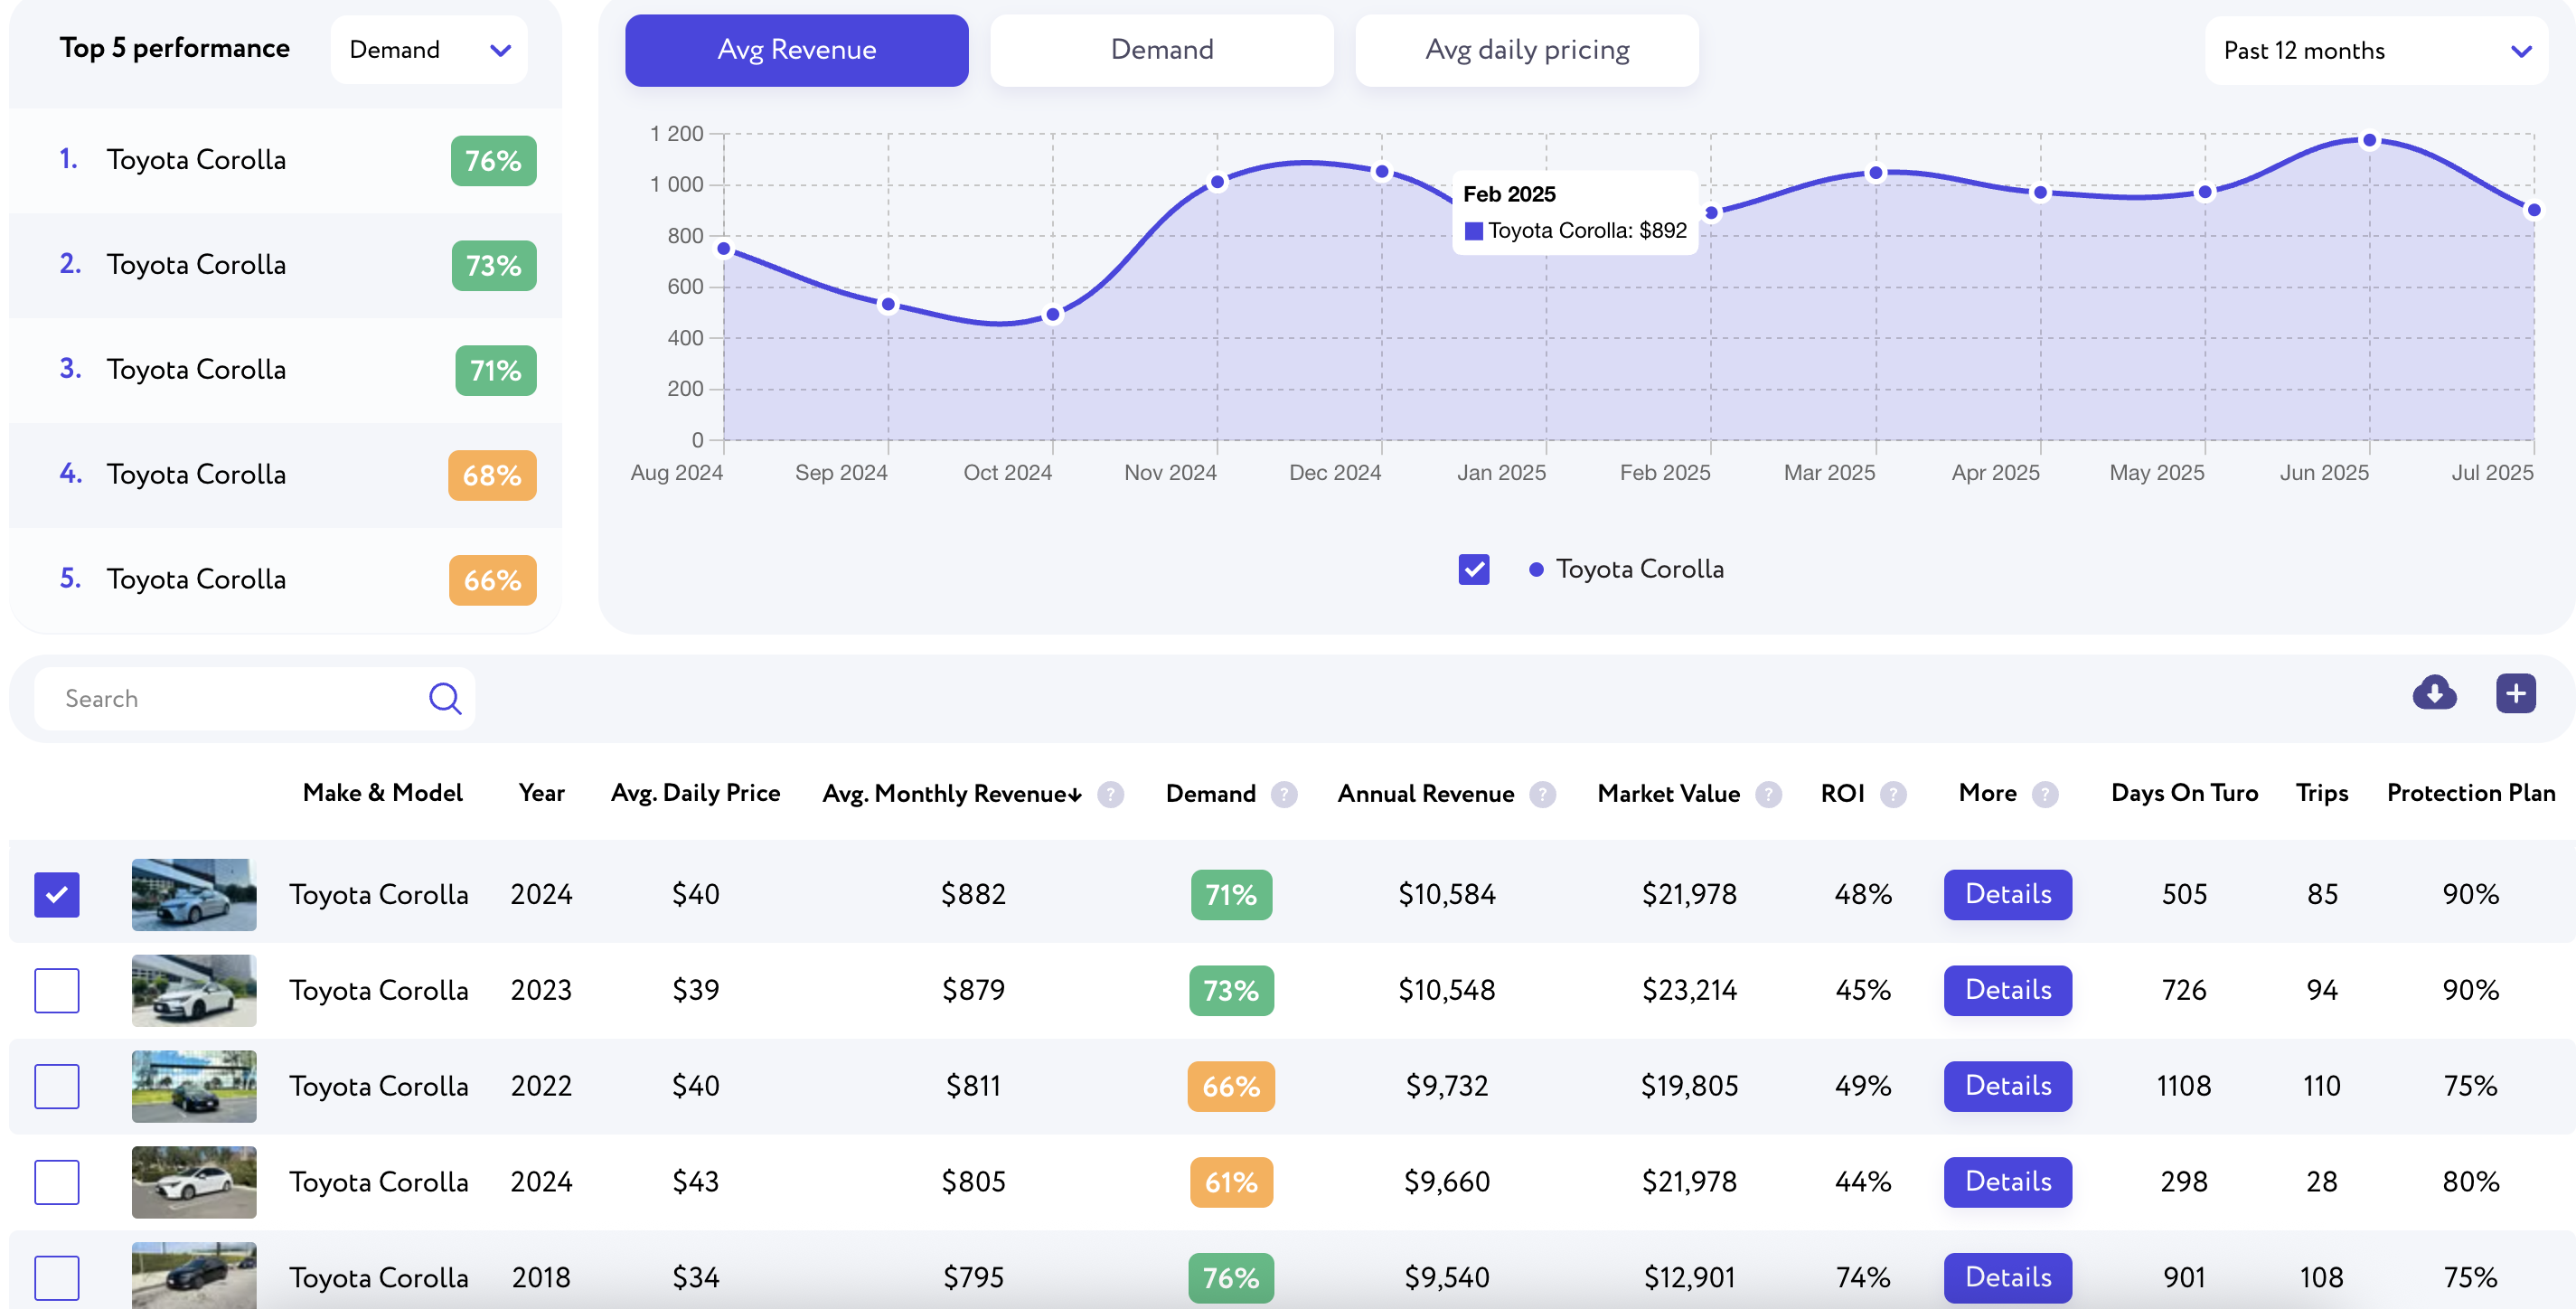Open help icon beside Market Value header
The width and height of the screenshot is (2576, 1309).
point(1768,794)
